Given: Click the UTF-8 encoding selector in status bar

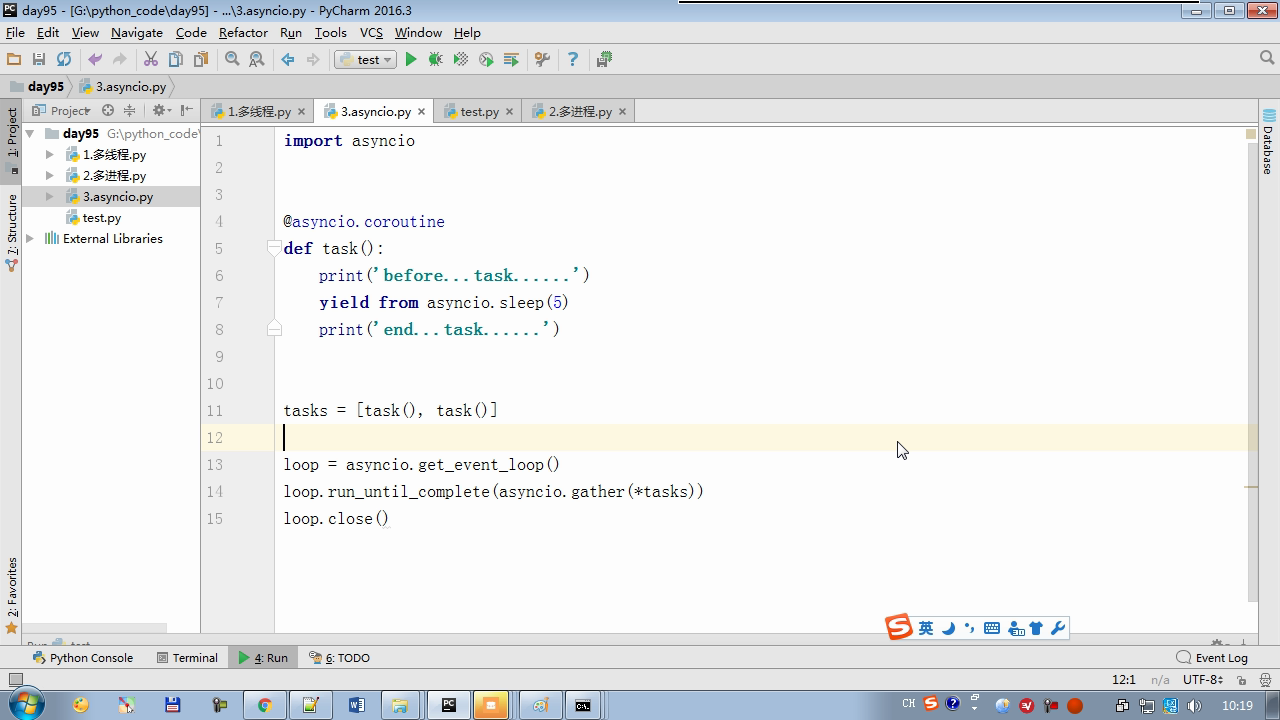Looking at the screenshot, I should [1202, 679].
